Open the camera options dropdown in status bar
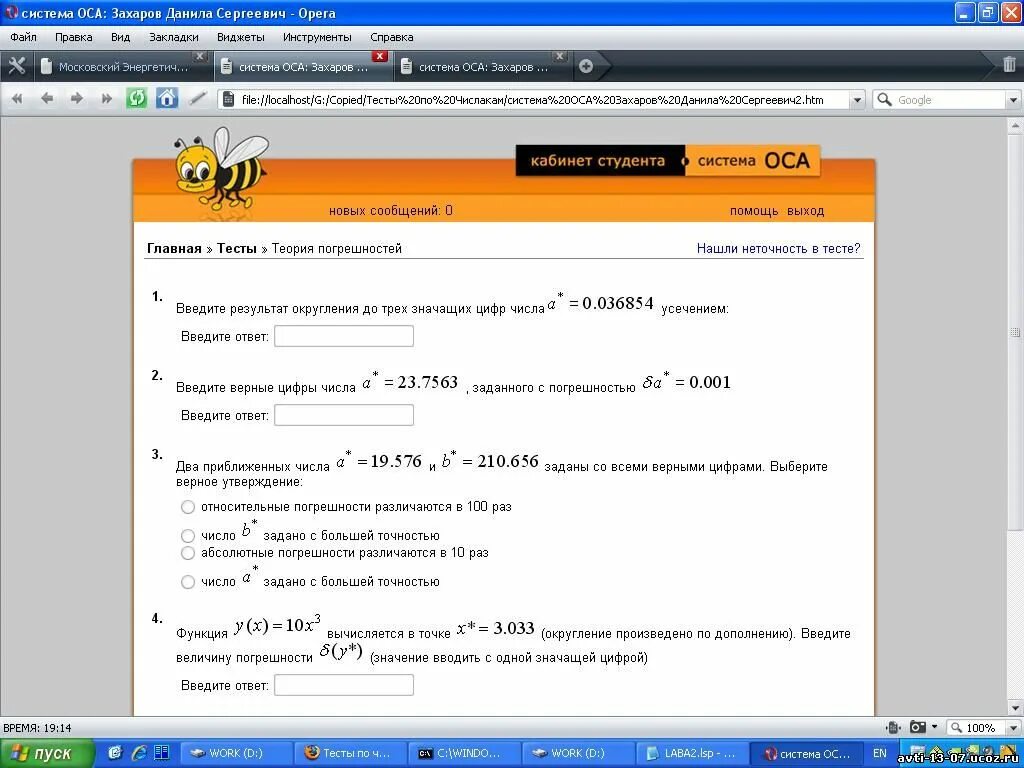The width and height of the screenshot is (1024, 768). coord(935,727)
